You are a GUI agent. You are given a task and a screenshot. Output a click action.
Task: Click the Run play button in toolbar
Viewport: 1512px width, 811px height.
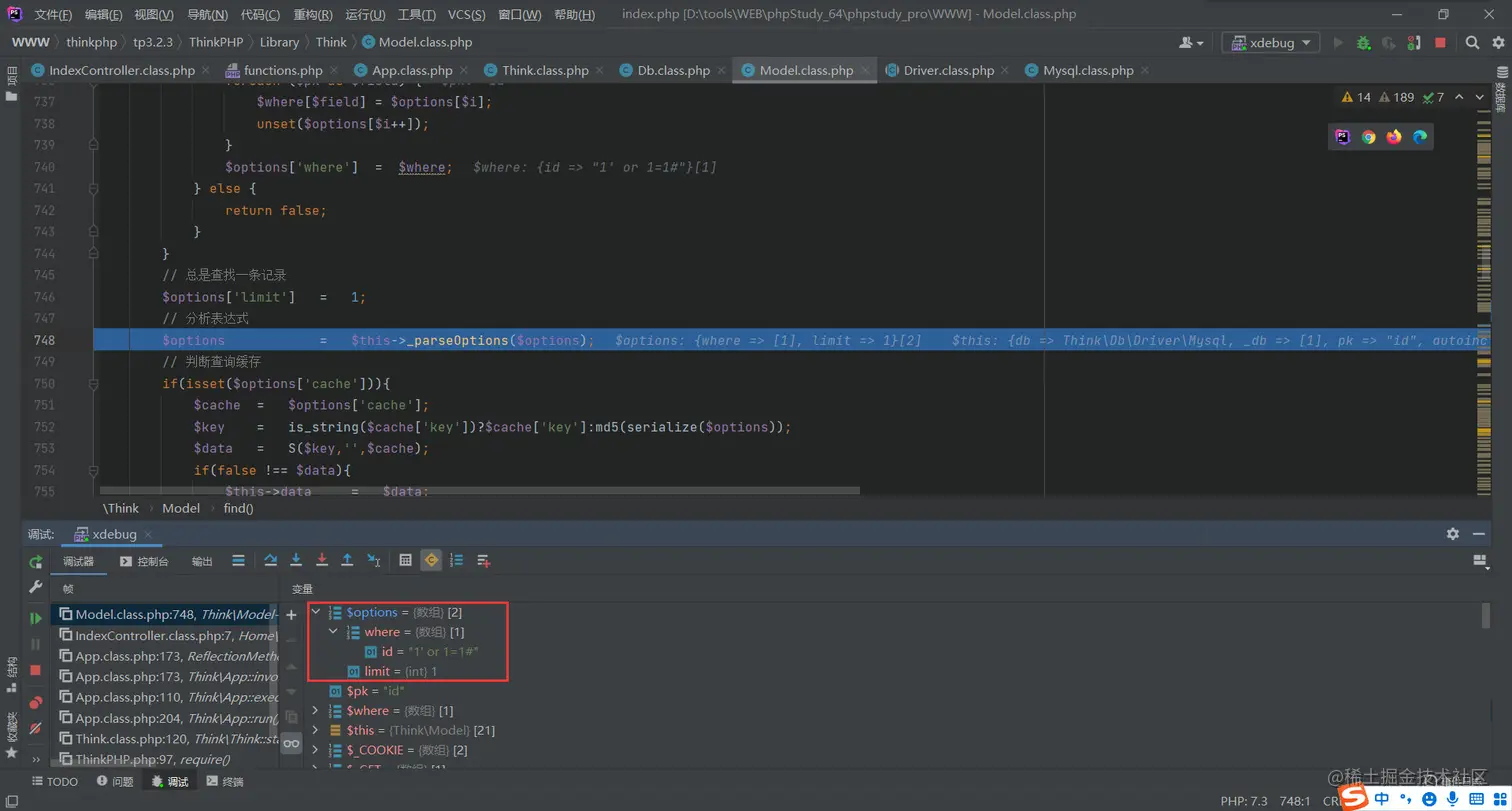1338,43
